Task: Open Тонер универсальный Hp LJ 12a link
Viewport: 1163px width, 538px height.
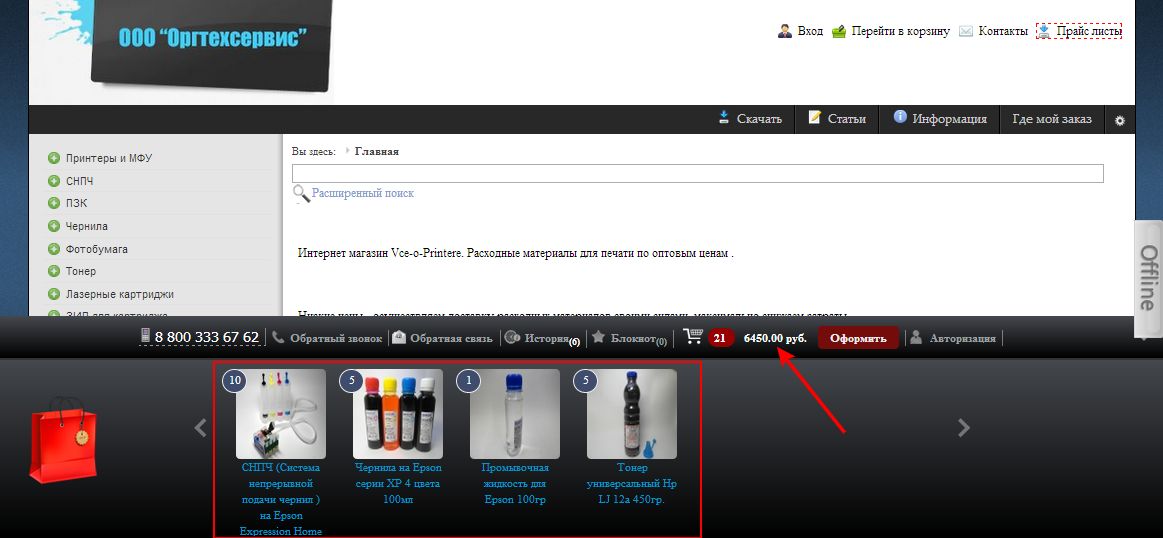Action: pos(632,484)
